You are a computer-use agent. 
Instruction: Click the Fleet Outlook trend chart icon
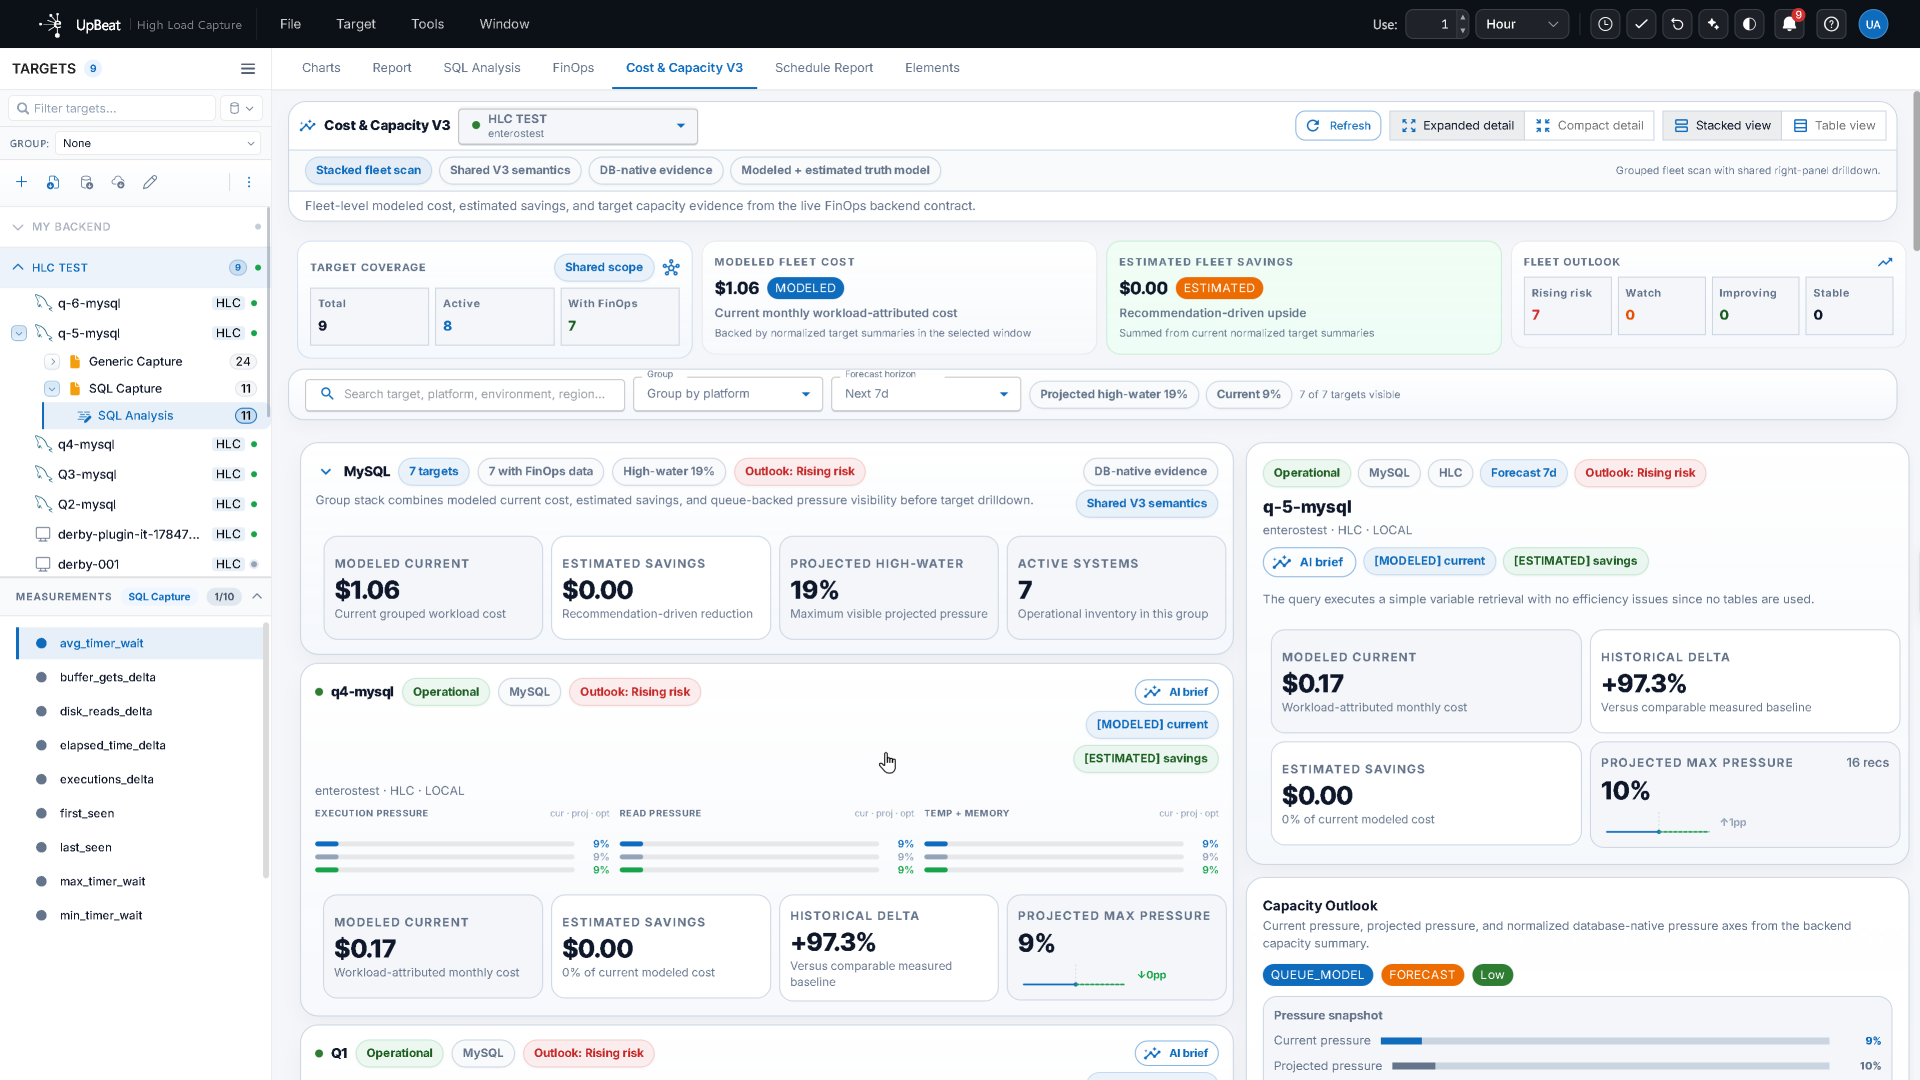pos(1885,262)
